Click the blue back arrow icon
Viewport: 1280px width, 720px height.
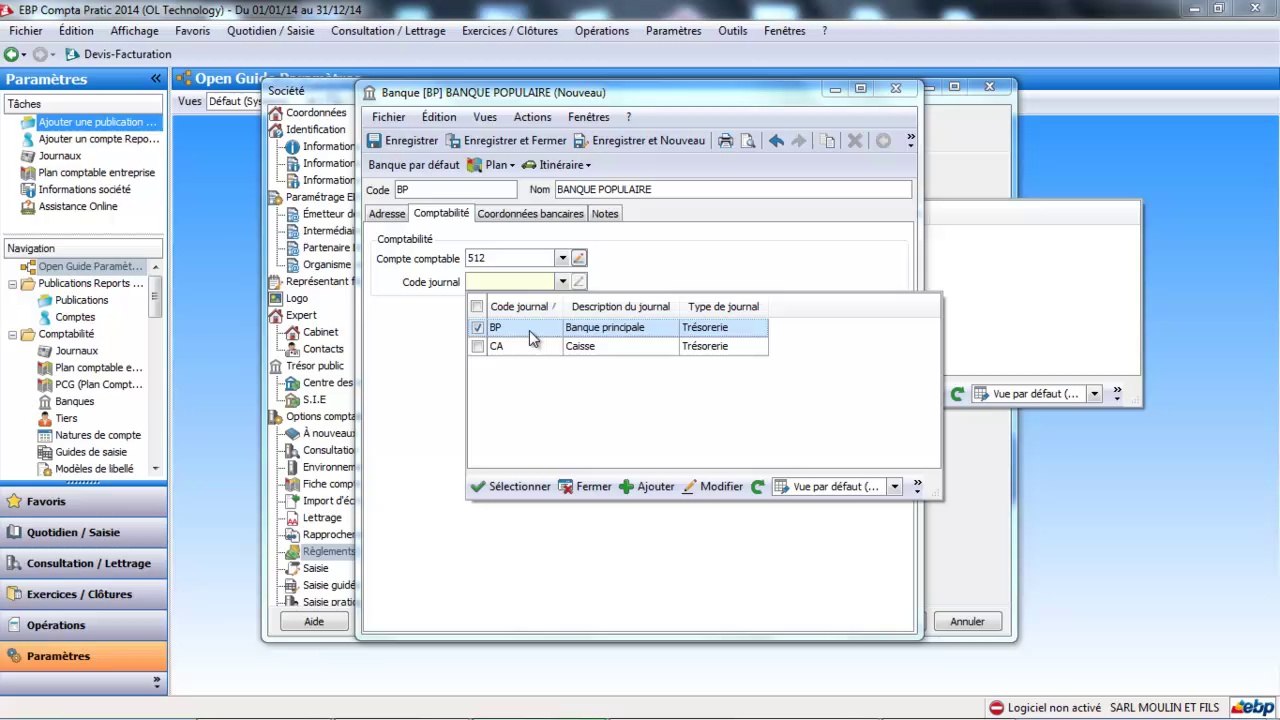click(x=776, y=141)
